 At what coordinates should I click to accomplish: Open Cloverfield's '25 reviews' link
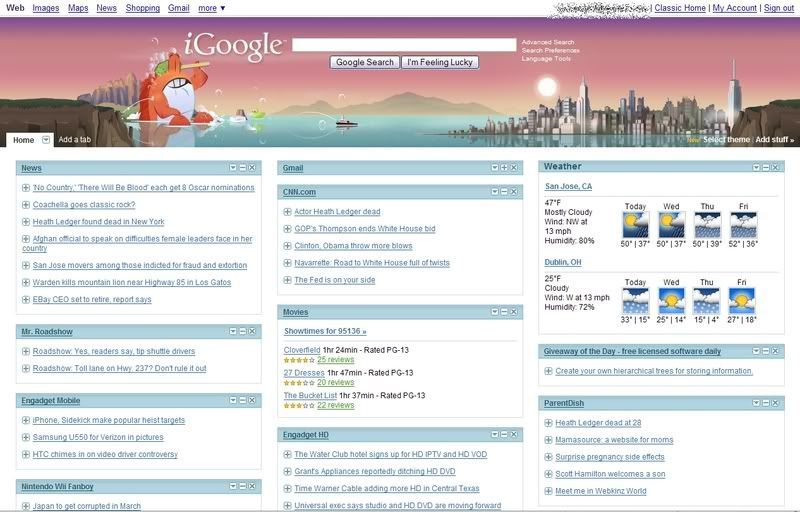(x=335, y=360)
